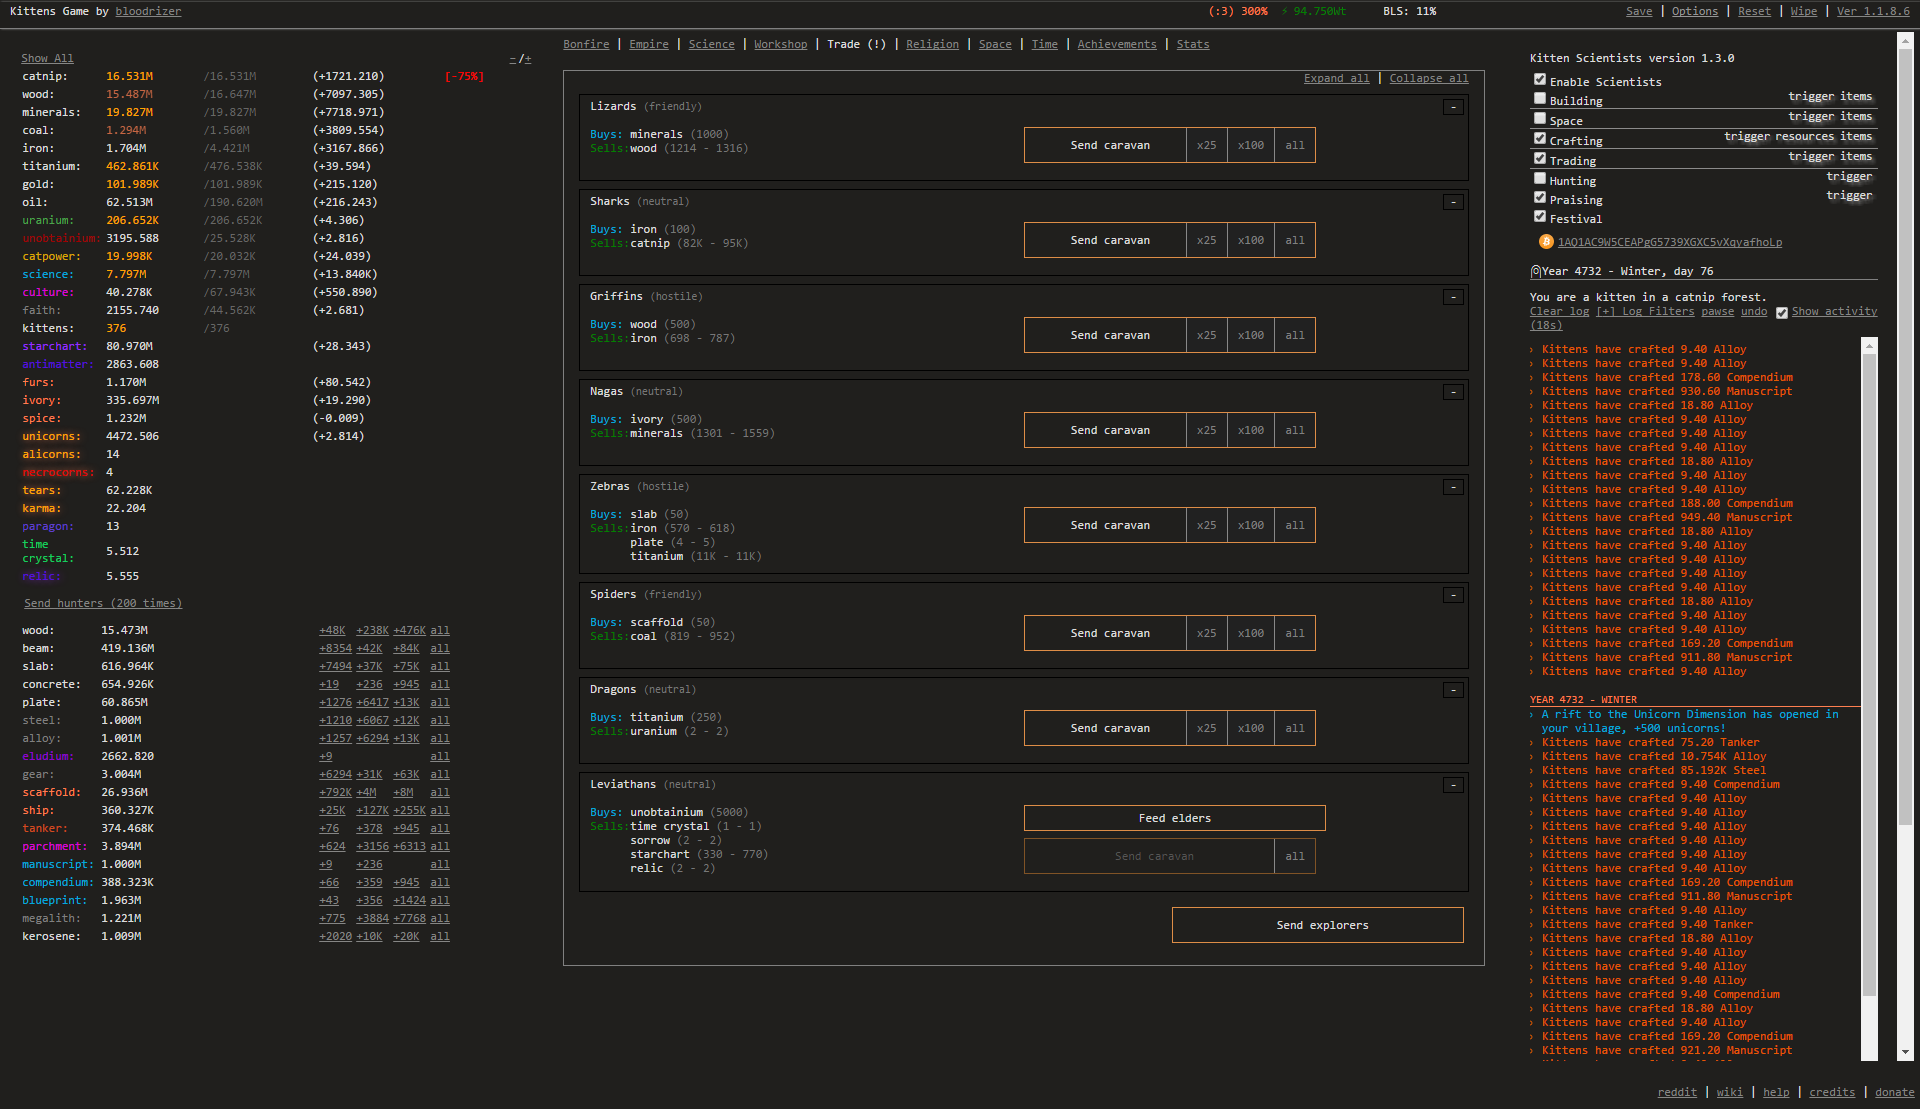Collapse the Zebras trade panel with minus button
The height and width of the screenshot is (1109, 1920).
(x=1453, y=487)
